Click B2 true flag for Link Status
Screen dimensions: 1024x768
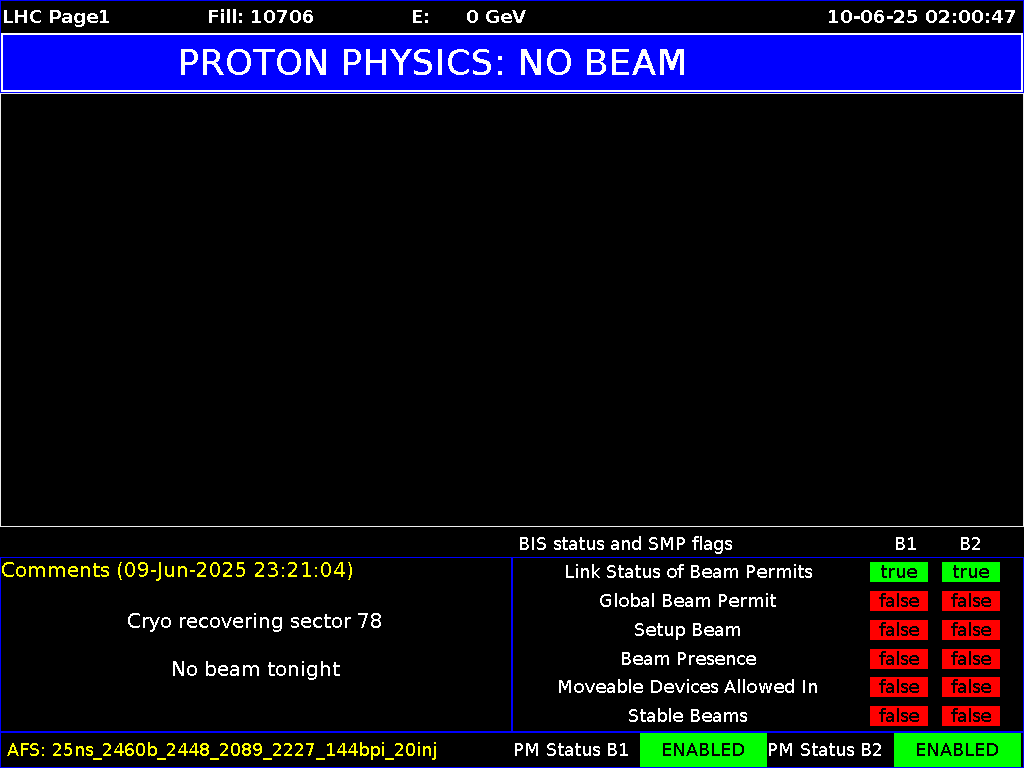point(970,572)
